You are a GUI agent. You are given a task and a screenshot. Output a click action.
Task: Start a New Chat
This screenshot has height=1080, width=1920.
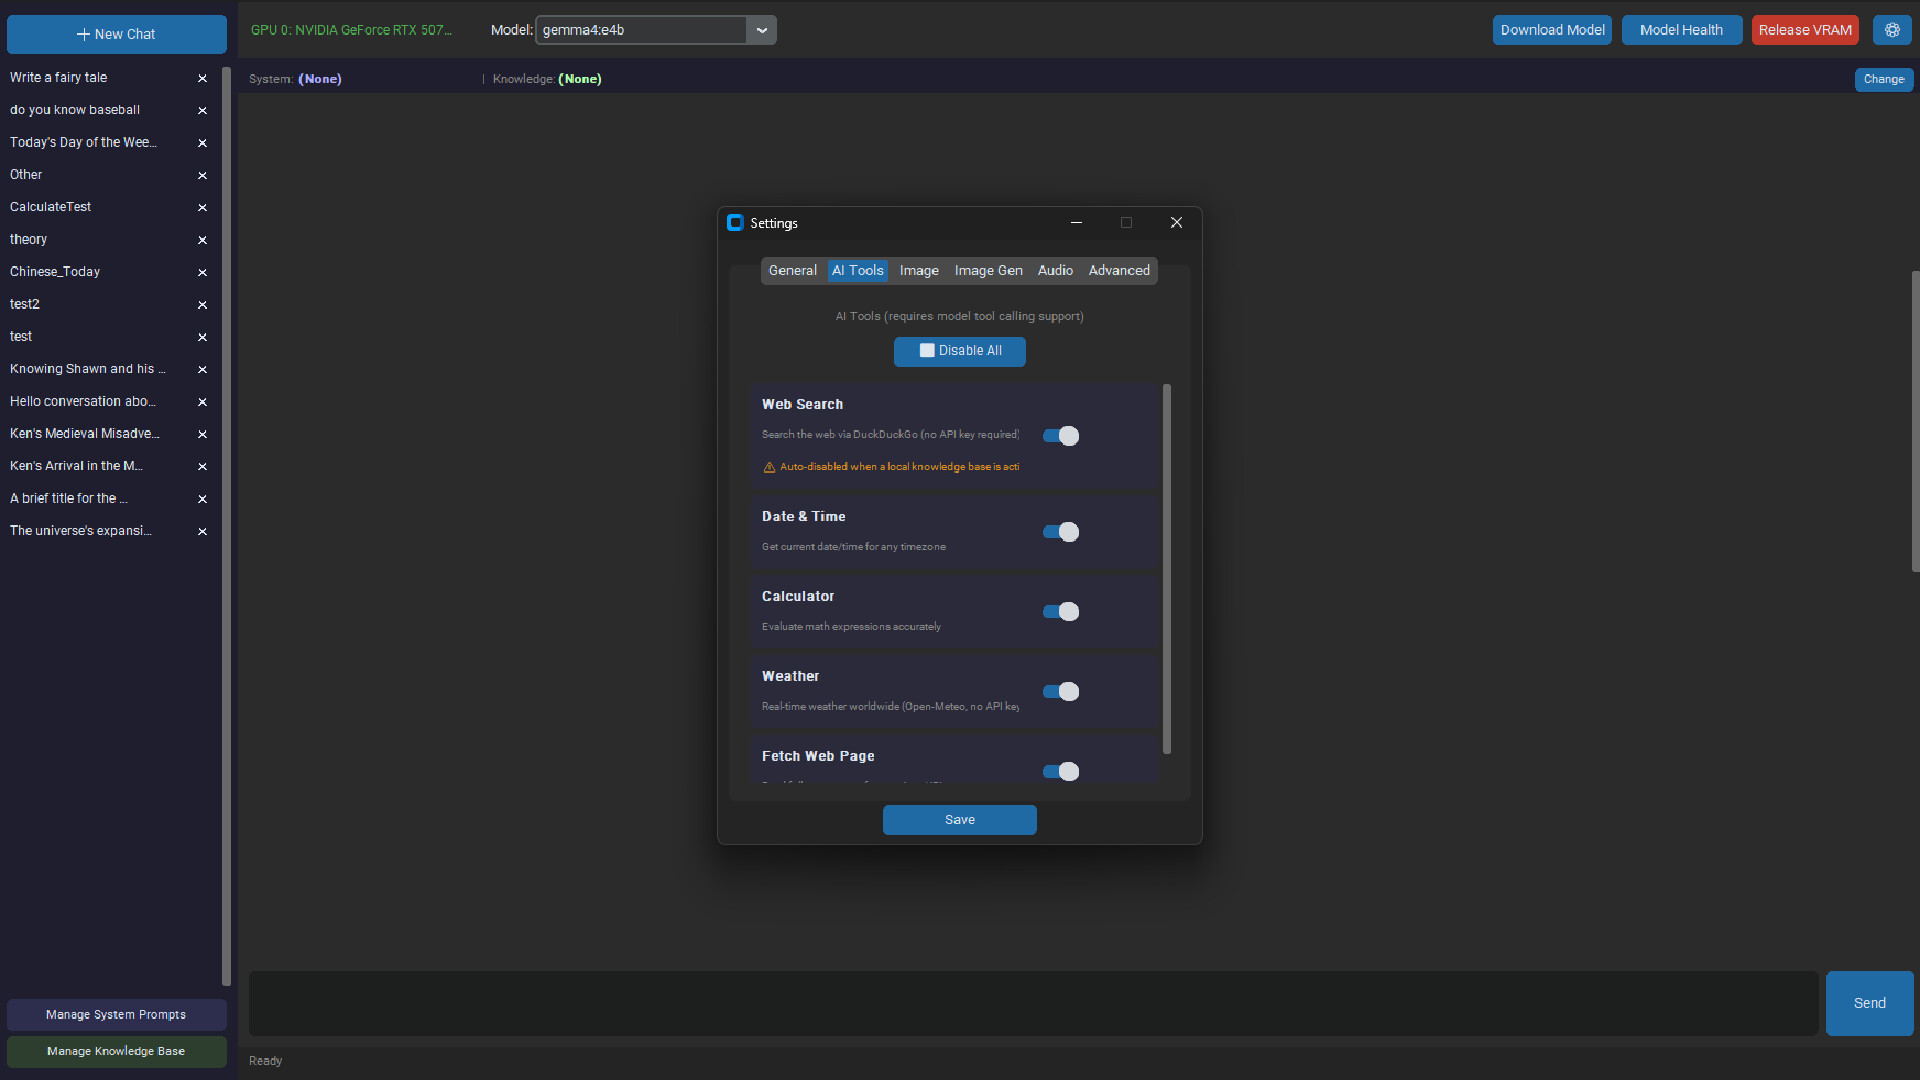116,34
